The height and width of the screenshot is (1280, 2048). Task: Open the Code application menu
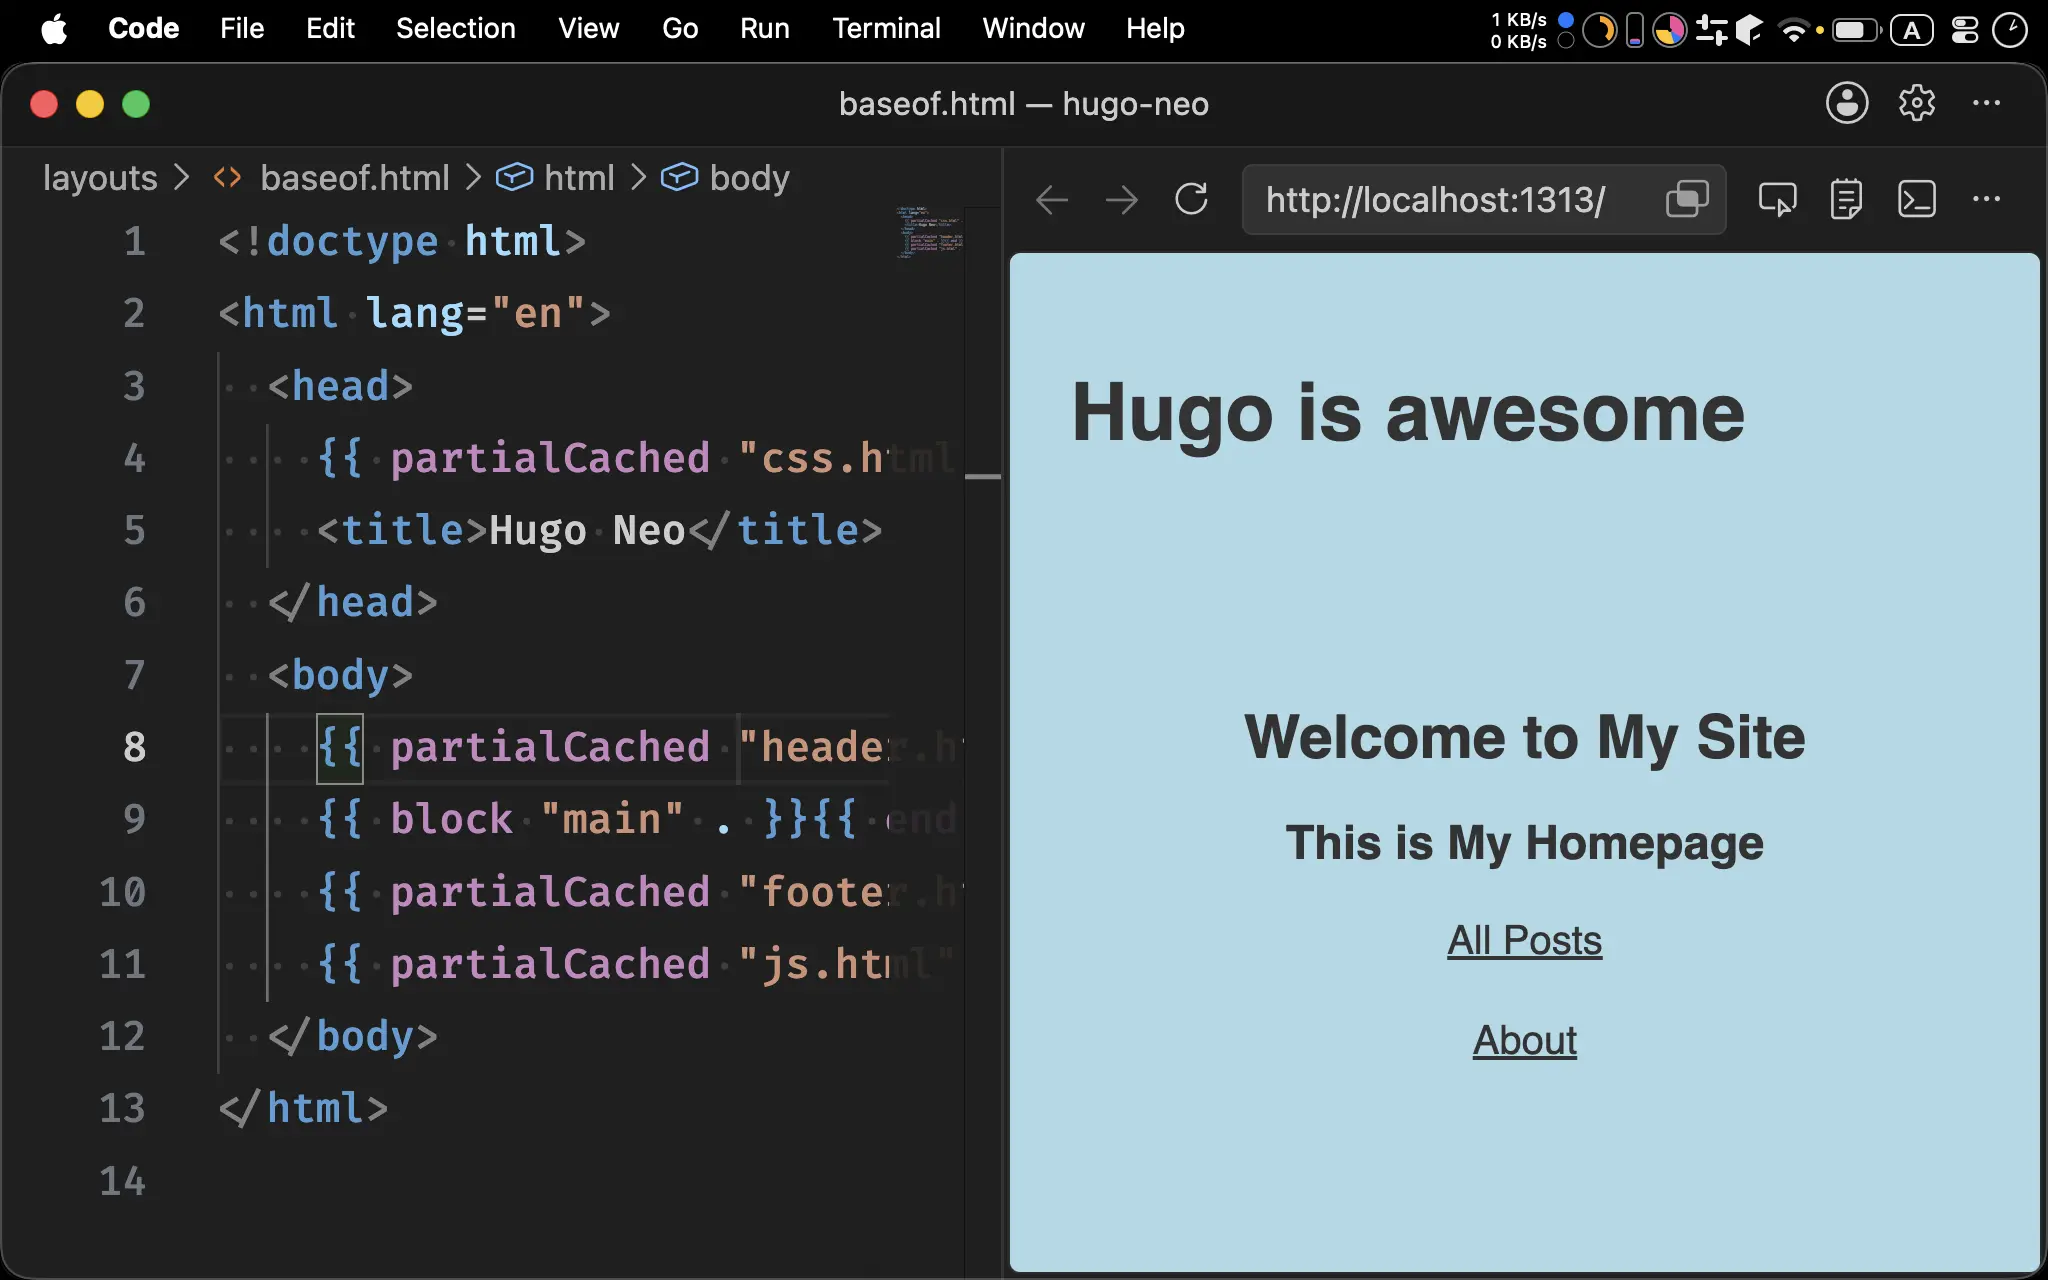[143, 29]
